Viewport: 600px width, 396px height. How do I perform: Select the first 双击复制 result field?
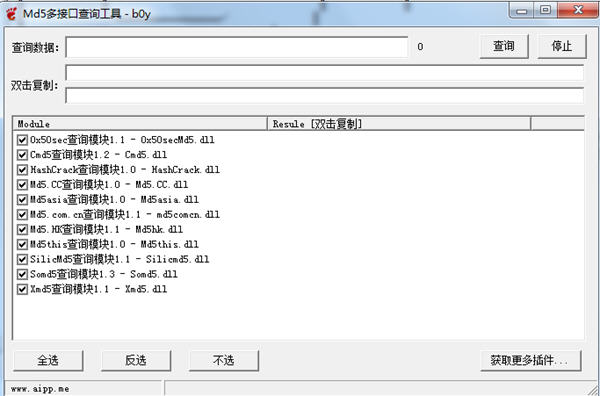(x=324, y=73)
